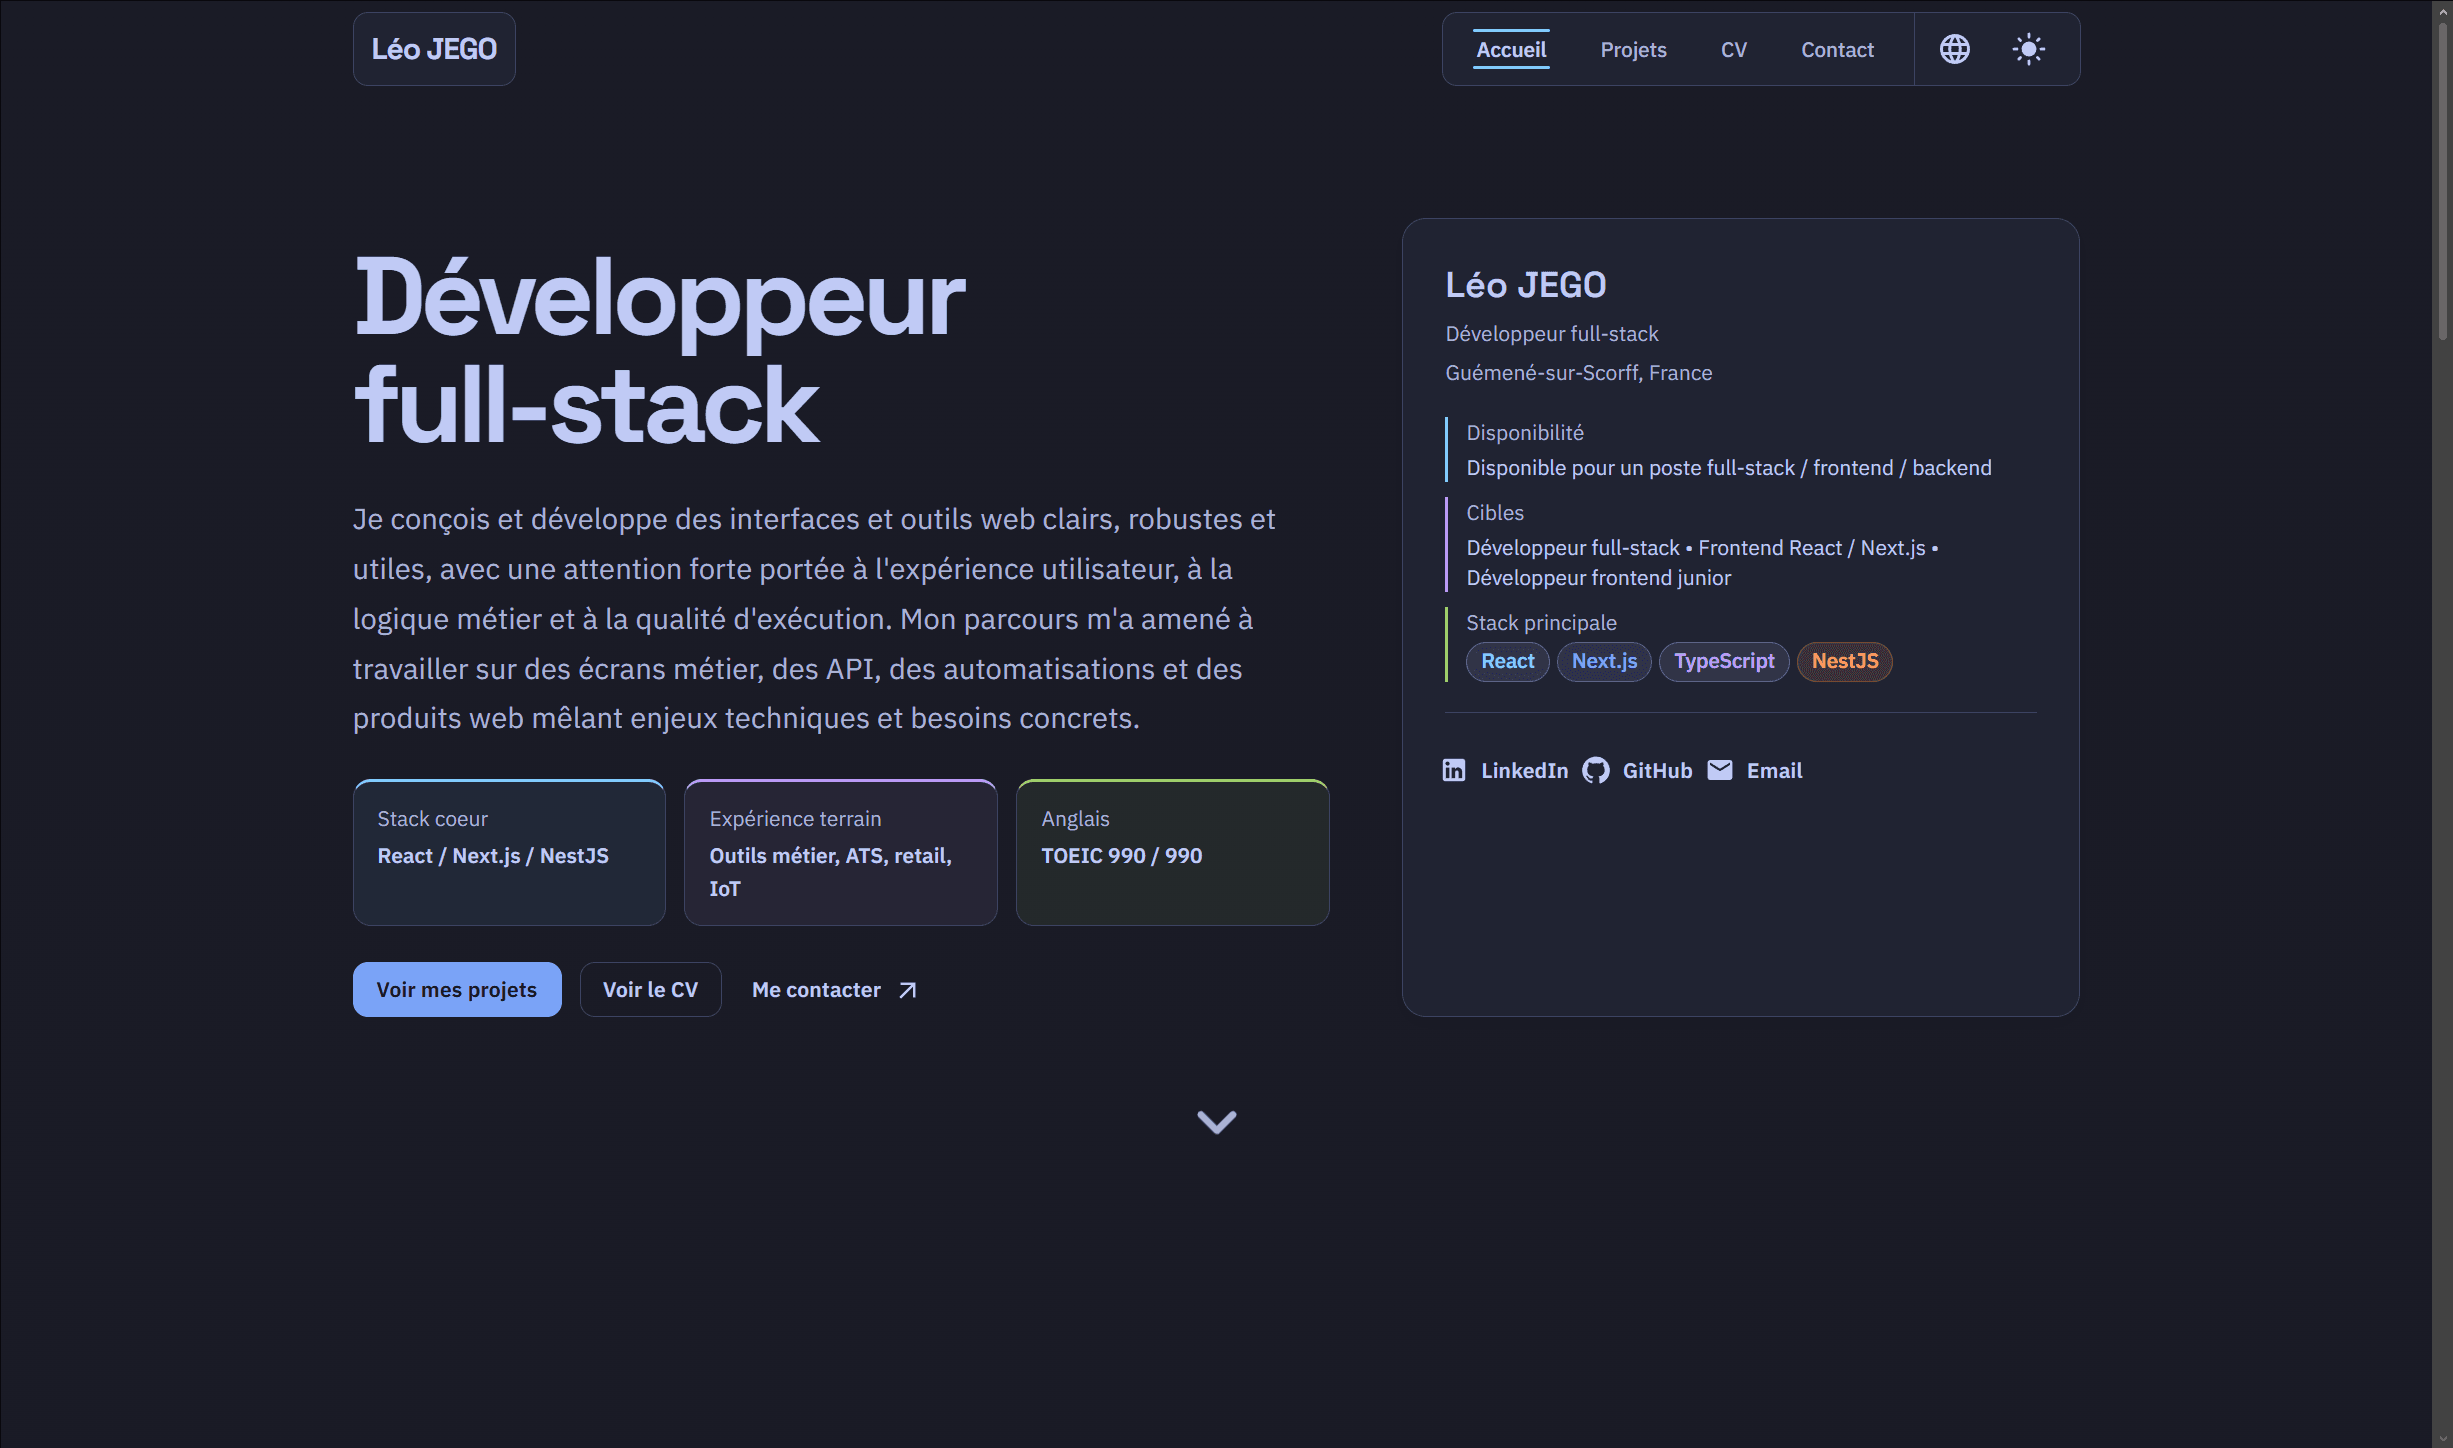Click the Léo JEGO logo in header
Screen dimensions: 2453x1448
[434, 49]
